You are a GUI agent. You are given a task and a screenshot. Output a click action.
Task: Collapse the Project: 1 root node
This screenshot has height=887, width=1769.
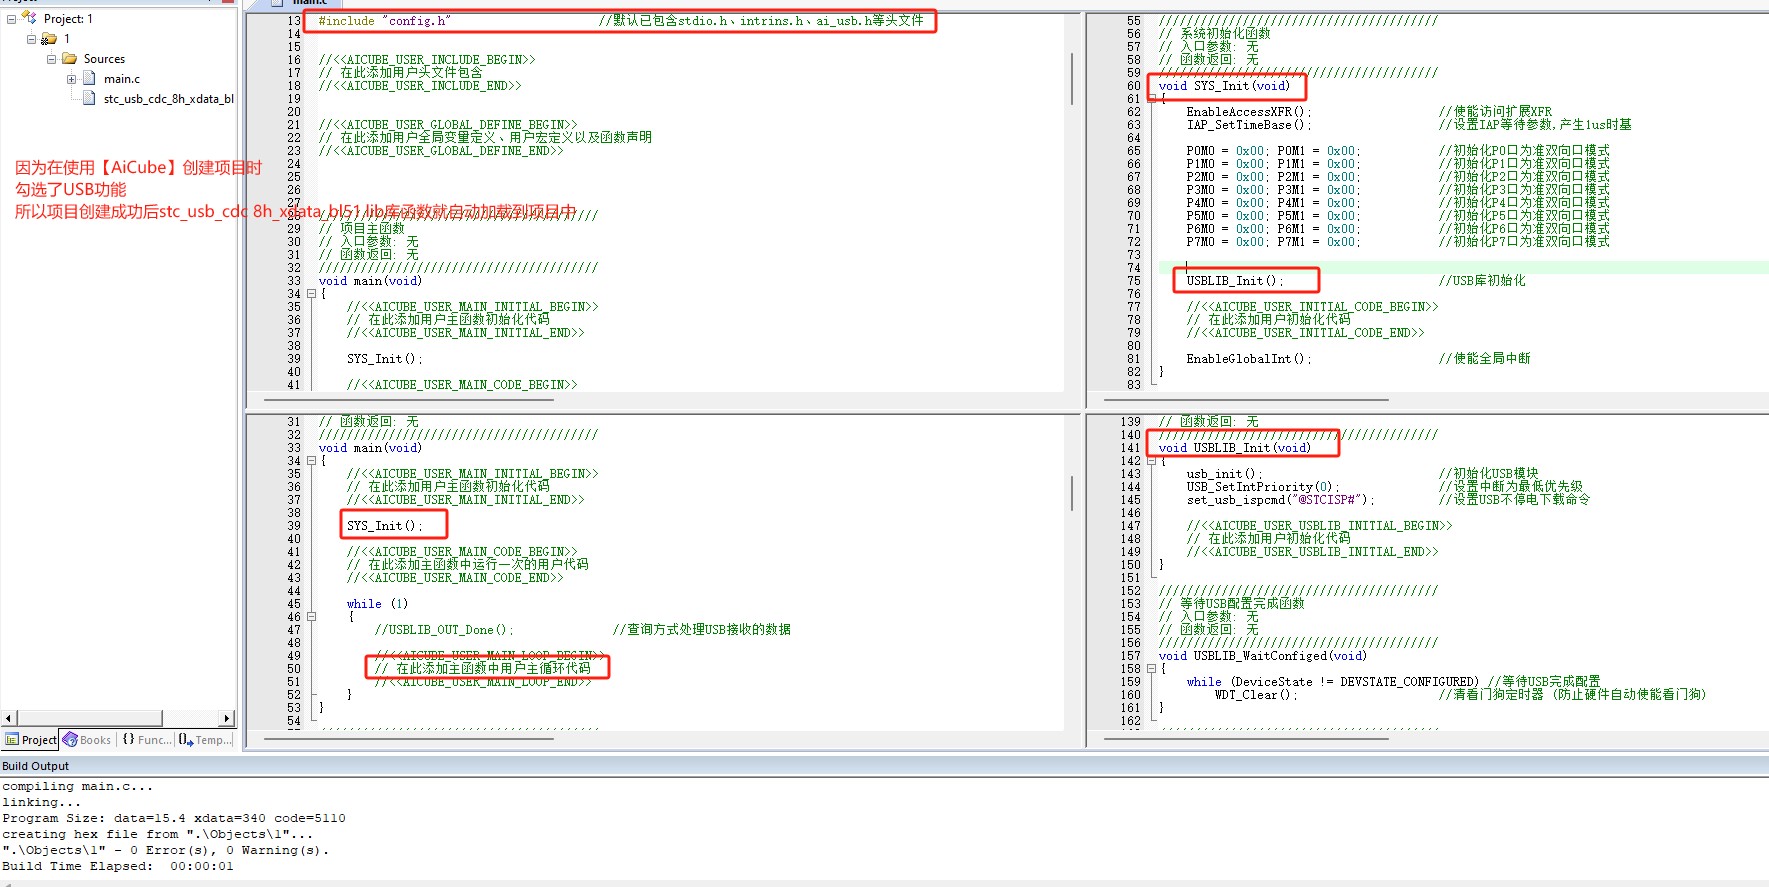click(x=11, y=19)
